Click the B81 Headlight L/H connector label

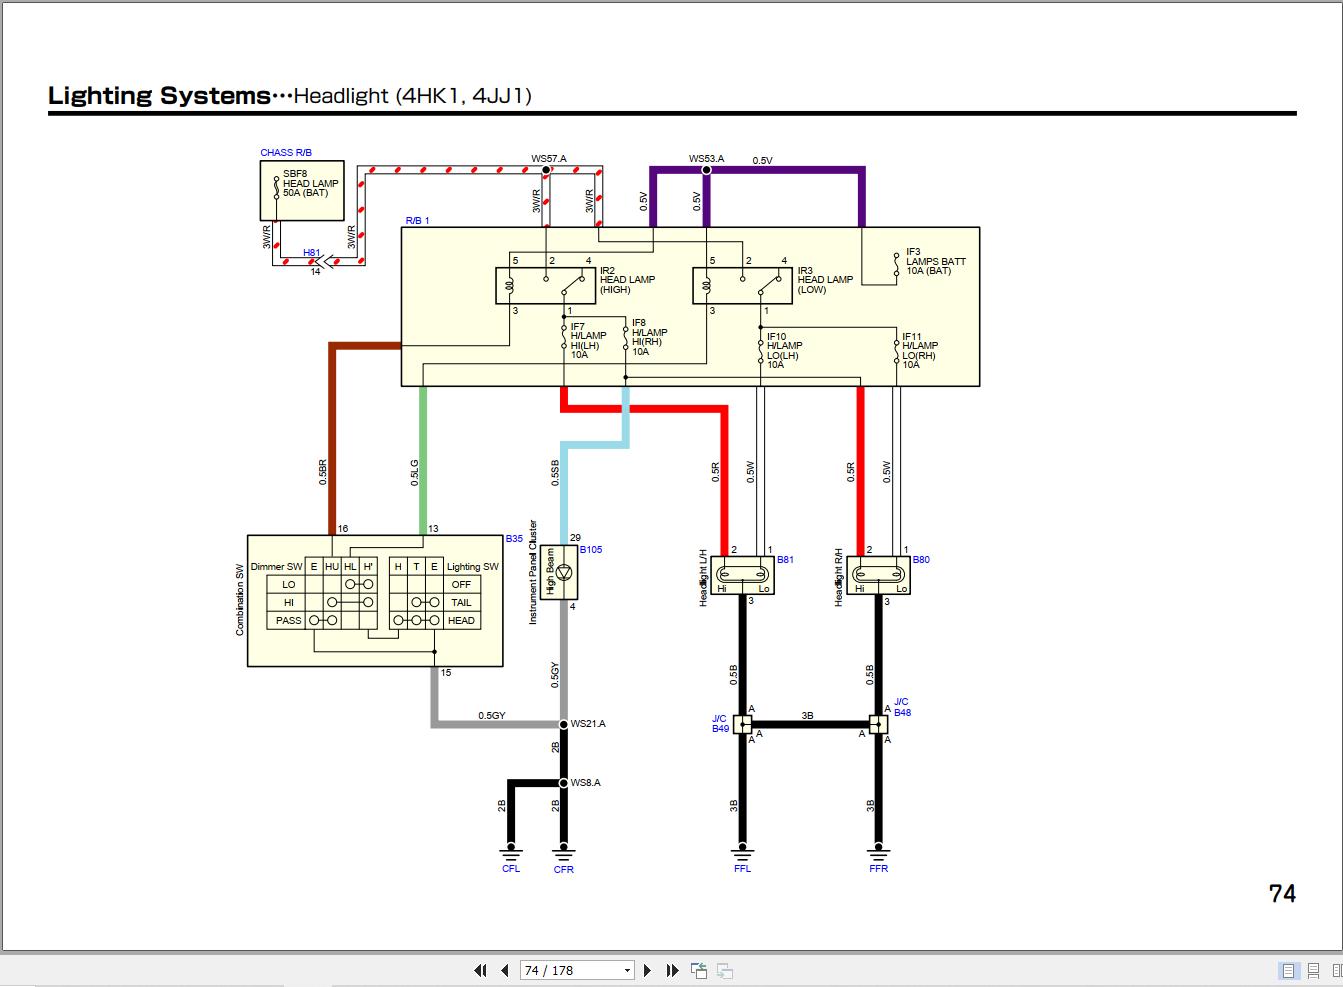point(786,560)
